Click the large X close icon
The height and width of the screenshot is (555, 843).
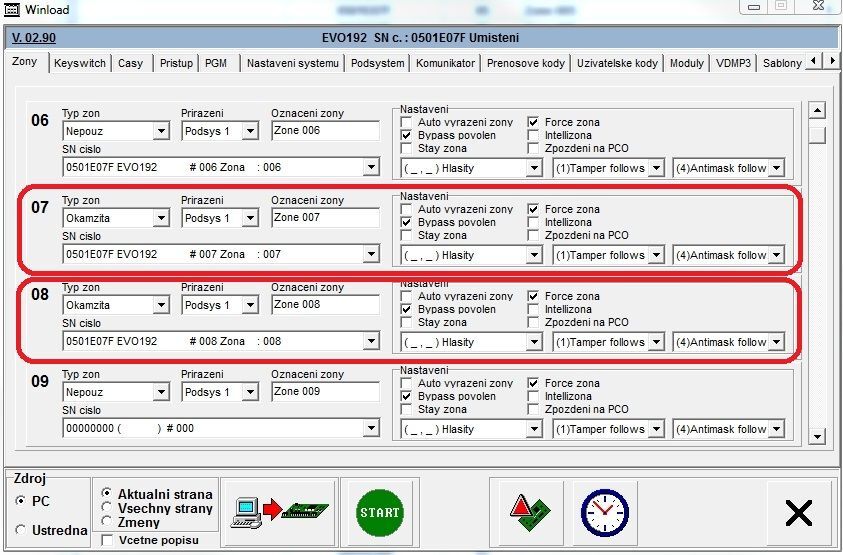798,513
